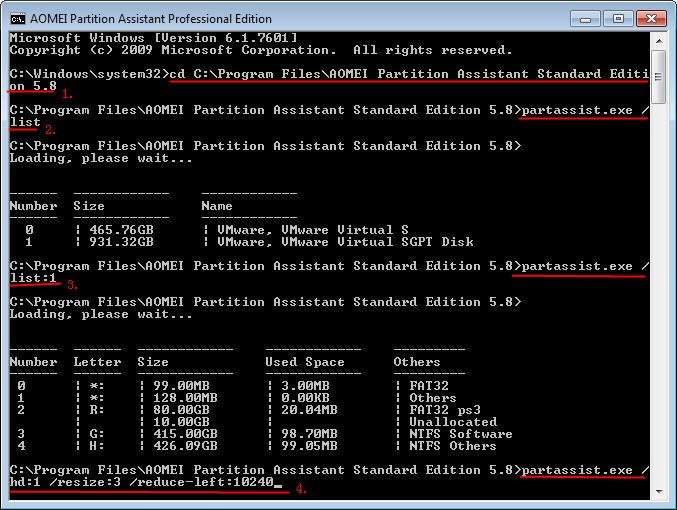The image size is (677, 510).
Task: Click the 3.00MB used space value
Action: 305,386
